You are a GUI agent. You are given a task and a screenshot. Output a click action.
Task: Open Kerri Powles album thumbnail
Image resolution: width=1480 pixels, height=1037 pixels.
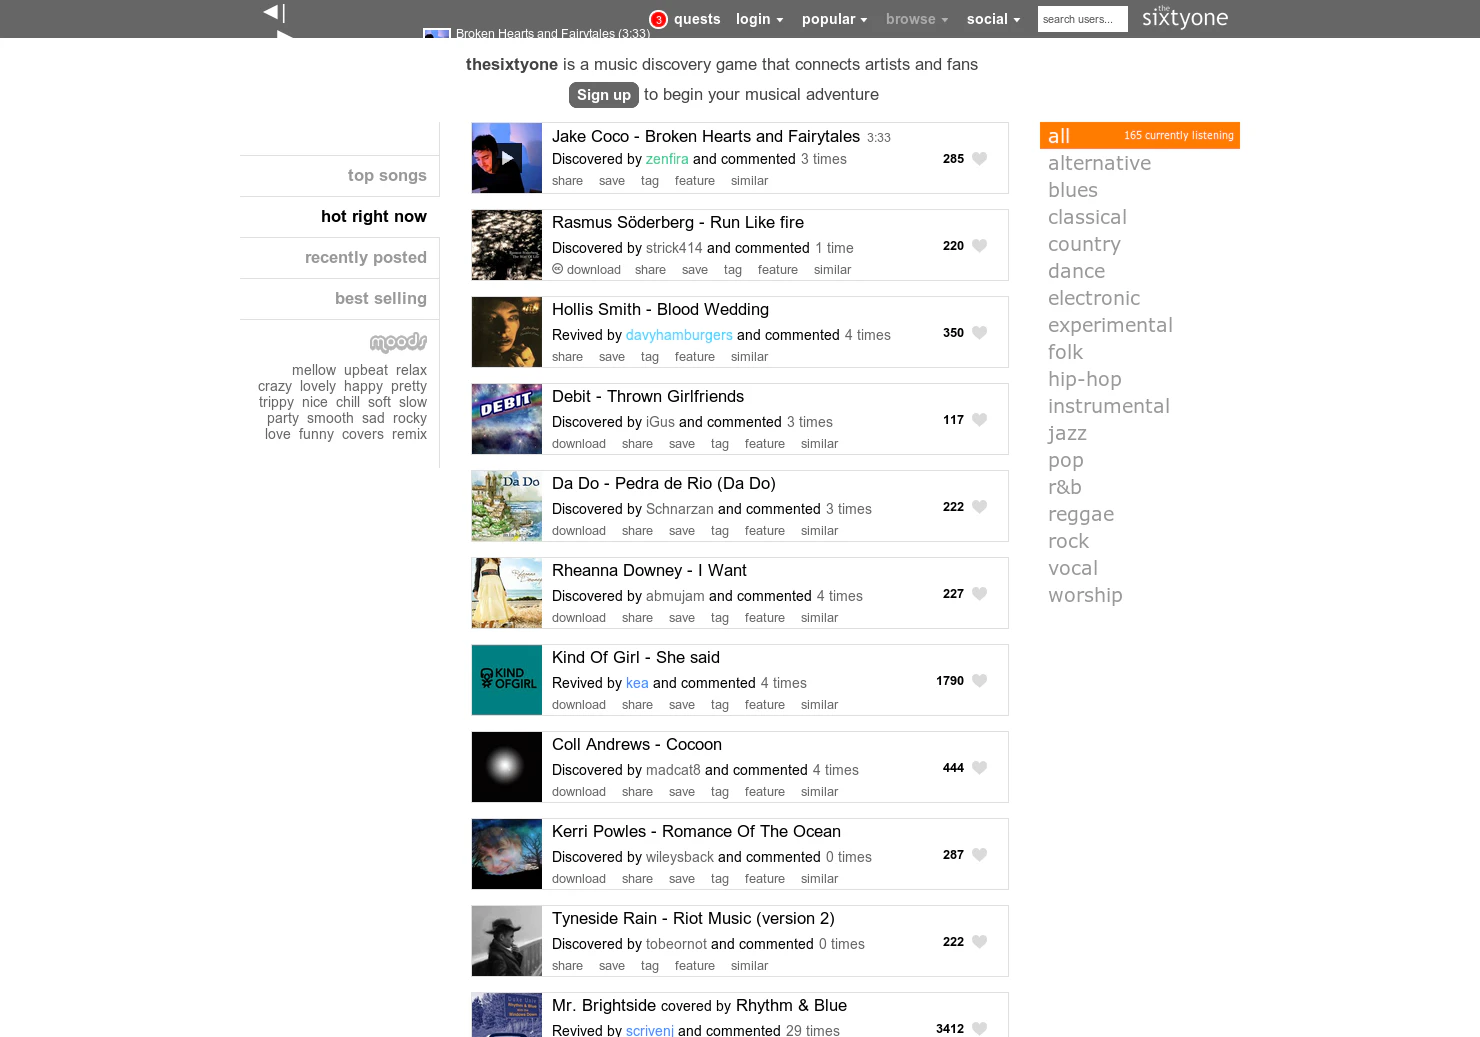(507, 854)
